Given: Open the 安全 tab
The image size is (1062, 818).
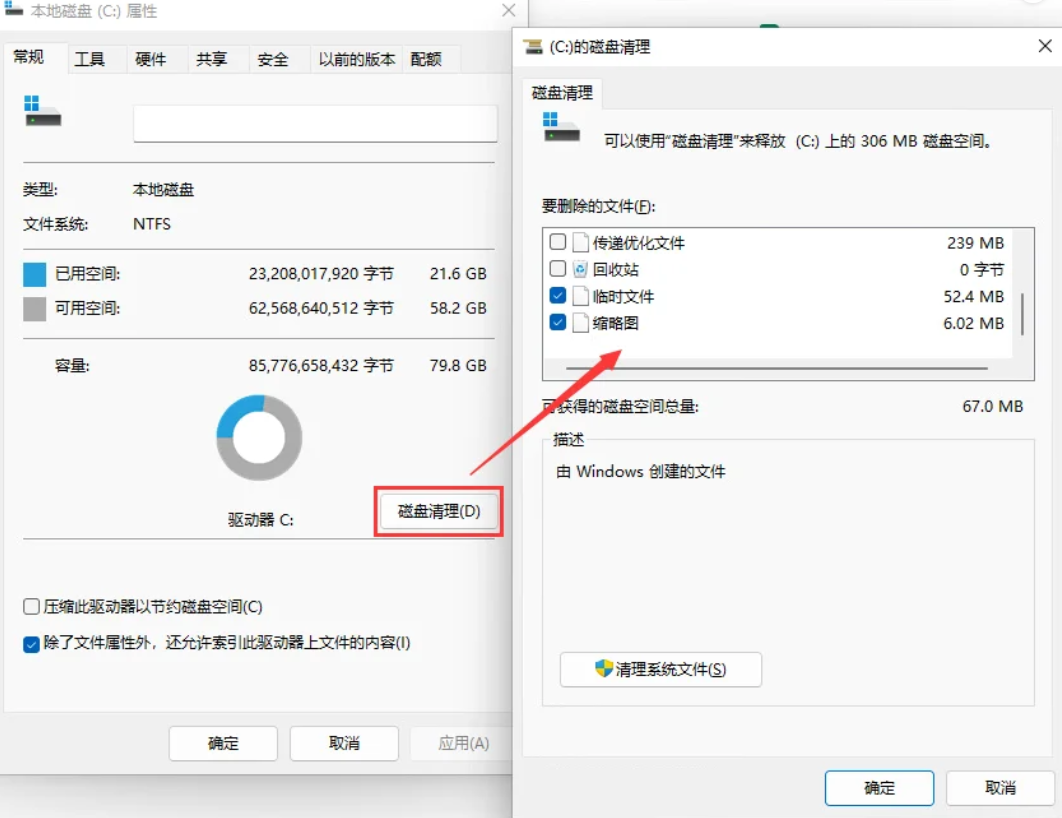Looking at the screenshot, I should tap(273, 60).
